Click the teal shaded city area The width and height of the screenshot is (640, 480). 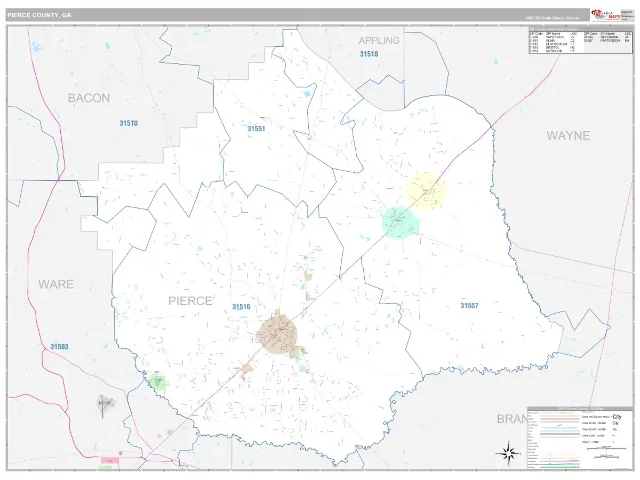(401, 222)
